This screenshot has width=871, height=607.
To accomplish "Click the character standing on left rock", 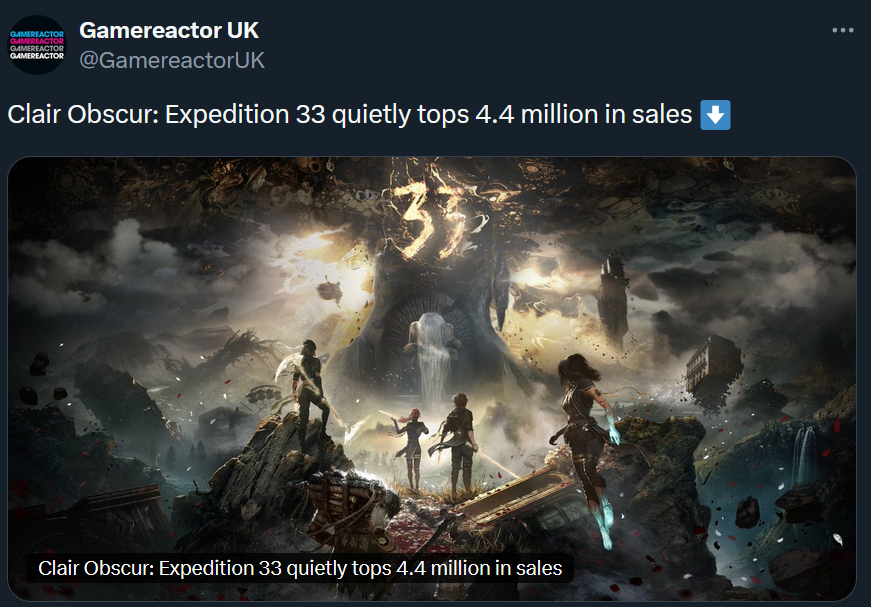I will [308, 385].
